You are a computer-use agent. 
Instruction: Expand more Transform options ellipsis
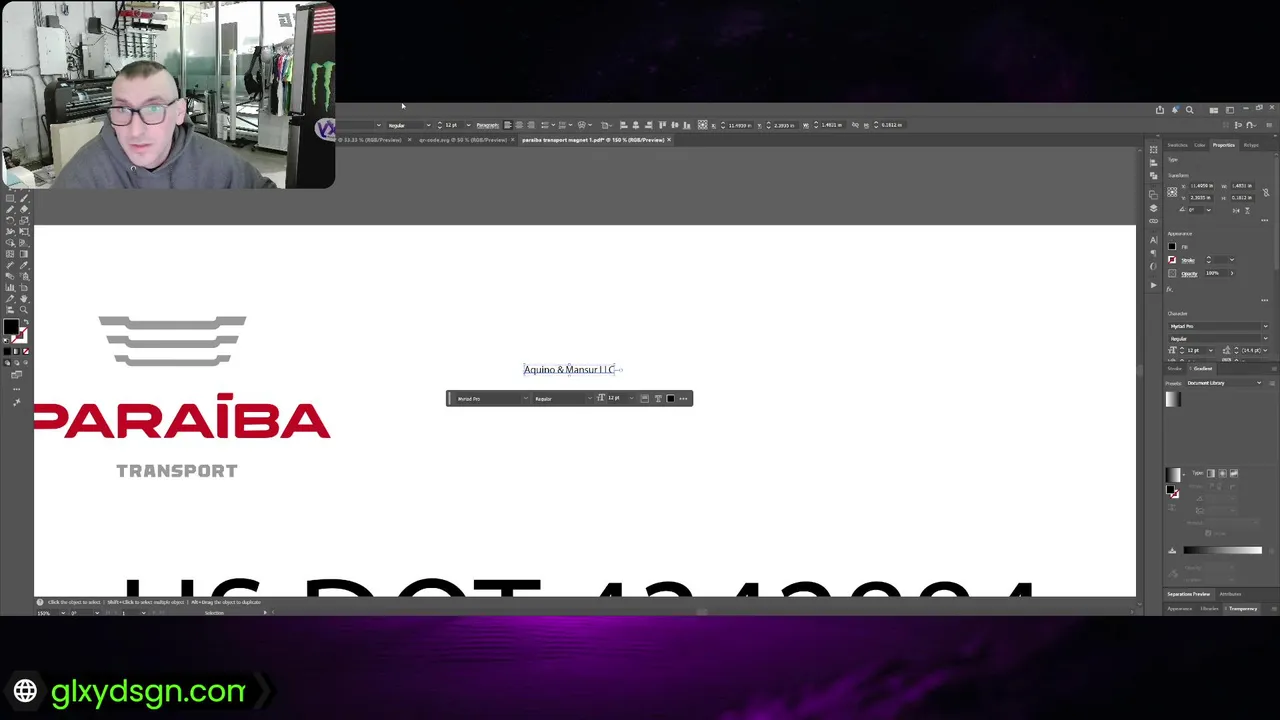click(1265, 220)
